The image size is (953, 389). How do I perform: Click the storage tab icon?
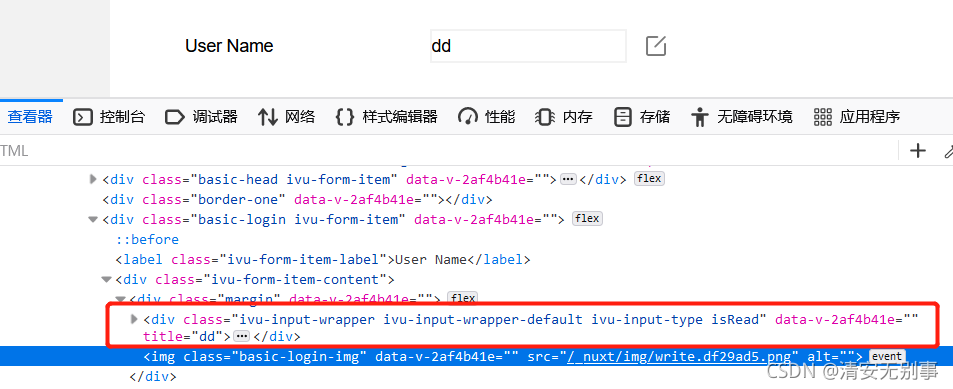[622, 117]
